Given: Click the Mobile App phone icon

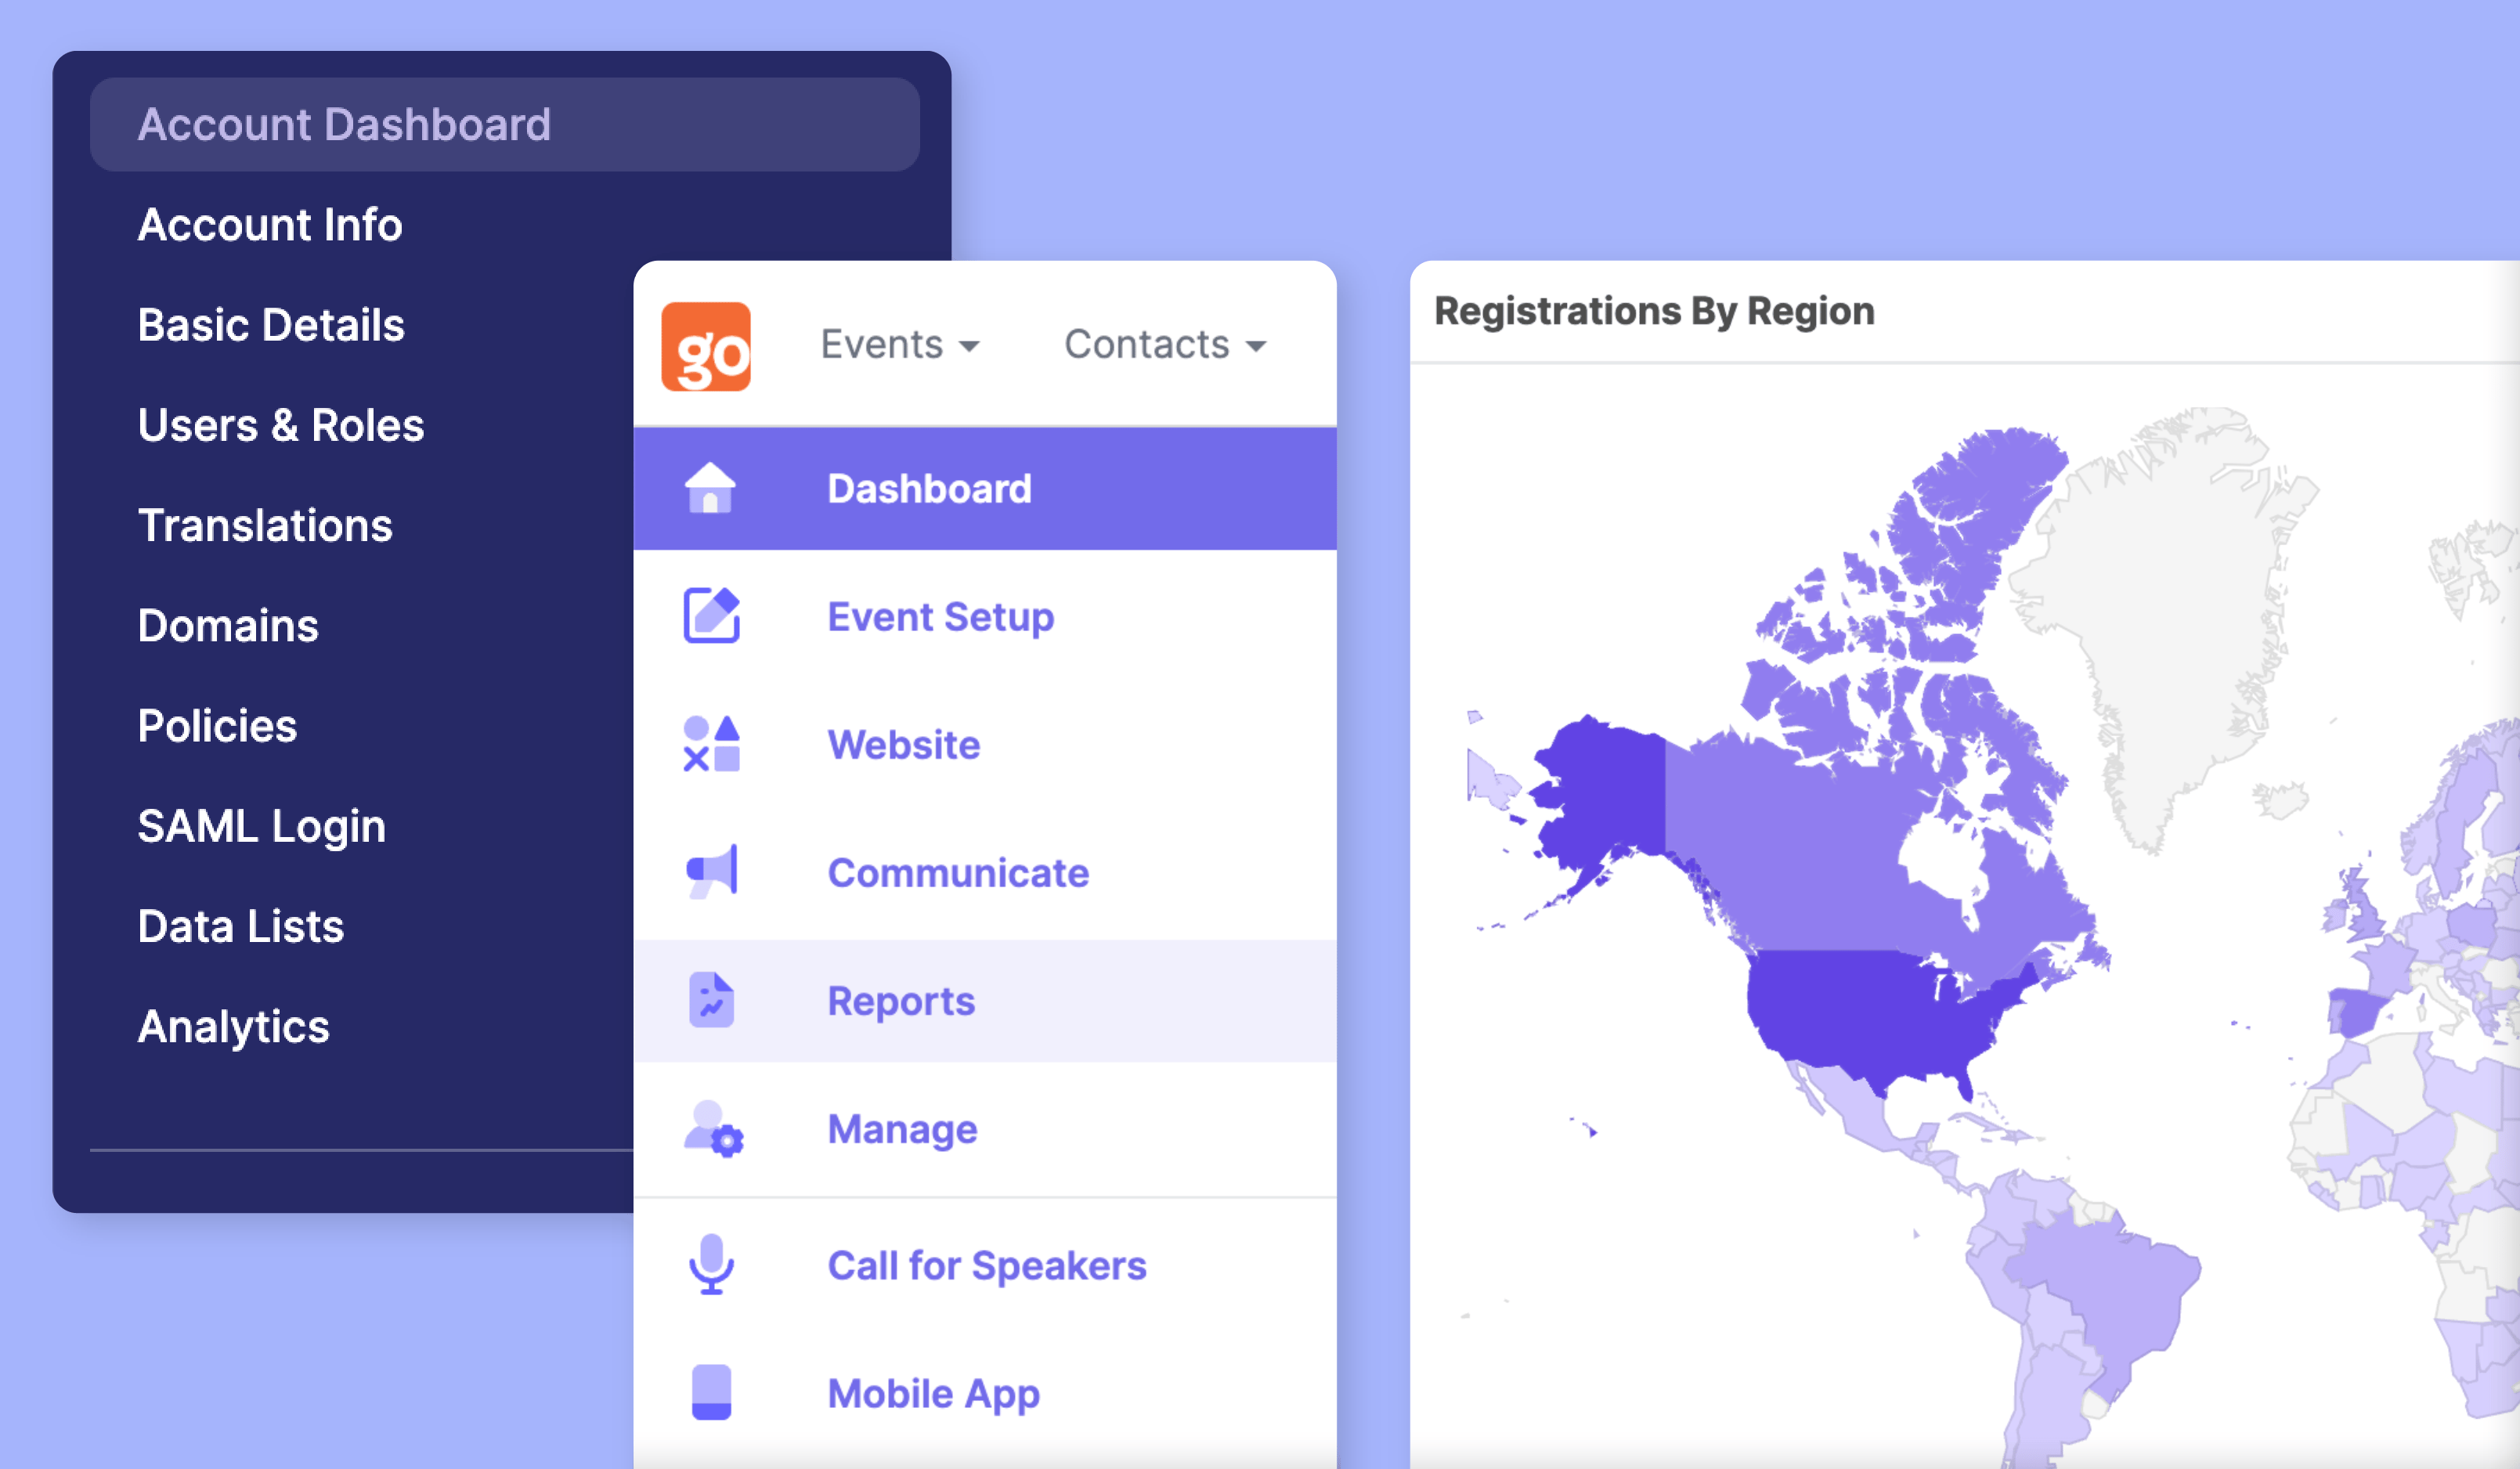Looking at the screenshot, I should click(711, 1392).
